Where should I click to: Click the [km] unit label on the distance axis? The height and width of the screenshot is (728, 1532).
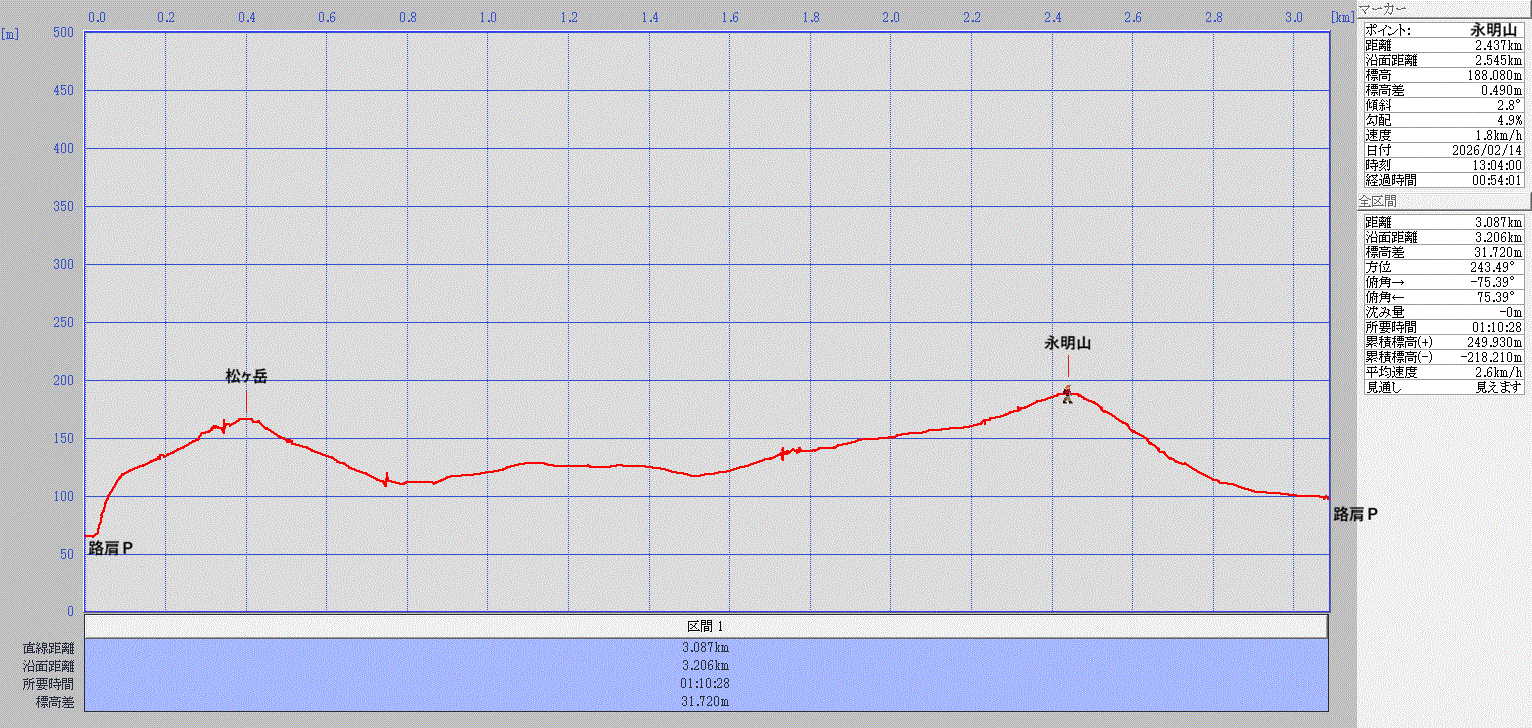click(1341, 17)
